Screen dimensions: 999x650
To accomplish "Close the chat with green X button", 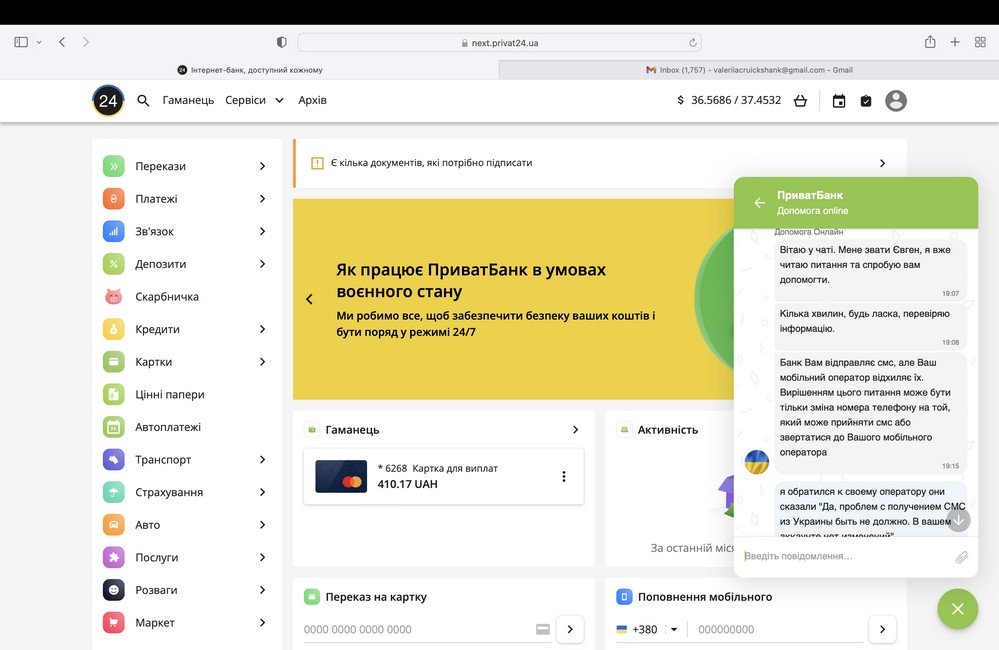I will click(958, 609).
